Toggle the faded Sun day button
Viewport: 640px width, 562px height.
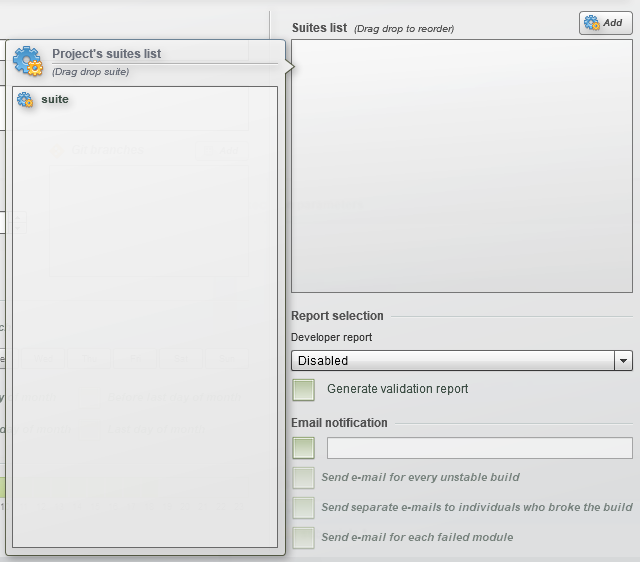click(227, 359)
